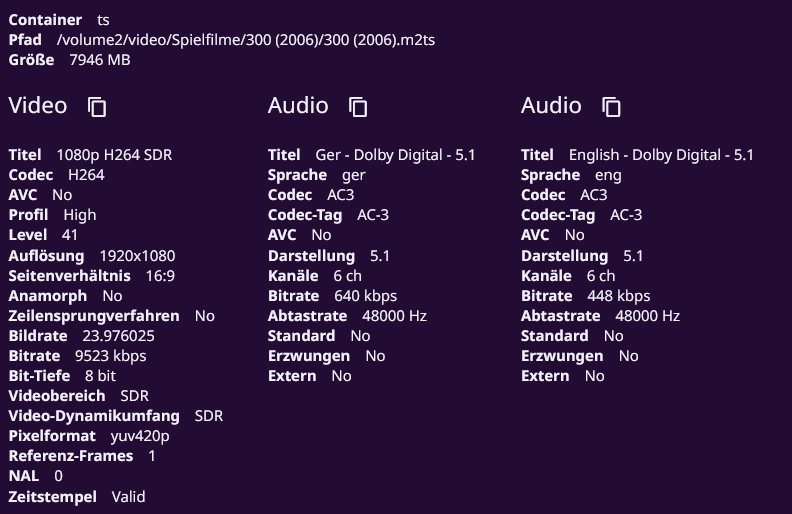
Task: Click the title Ger - Dolby Digital - 5.1
Action: pyautogui.click(x=395, y=155)
